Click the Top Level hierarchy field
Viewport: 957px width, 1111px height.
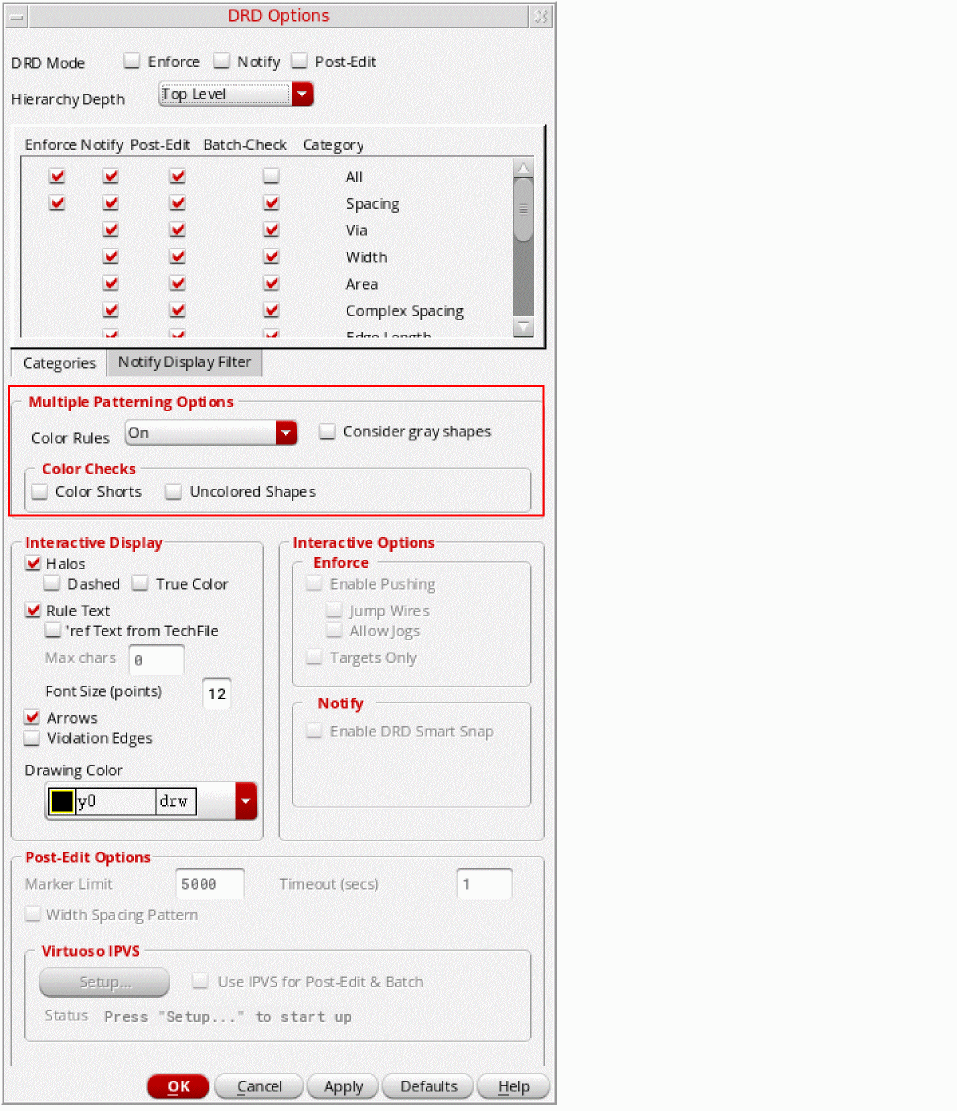[225, 94]
